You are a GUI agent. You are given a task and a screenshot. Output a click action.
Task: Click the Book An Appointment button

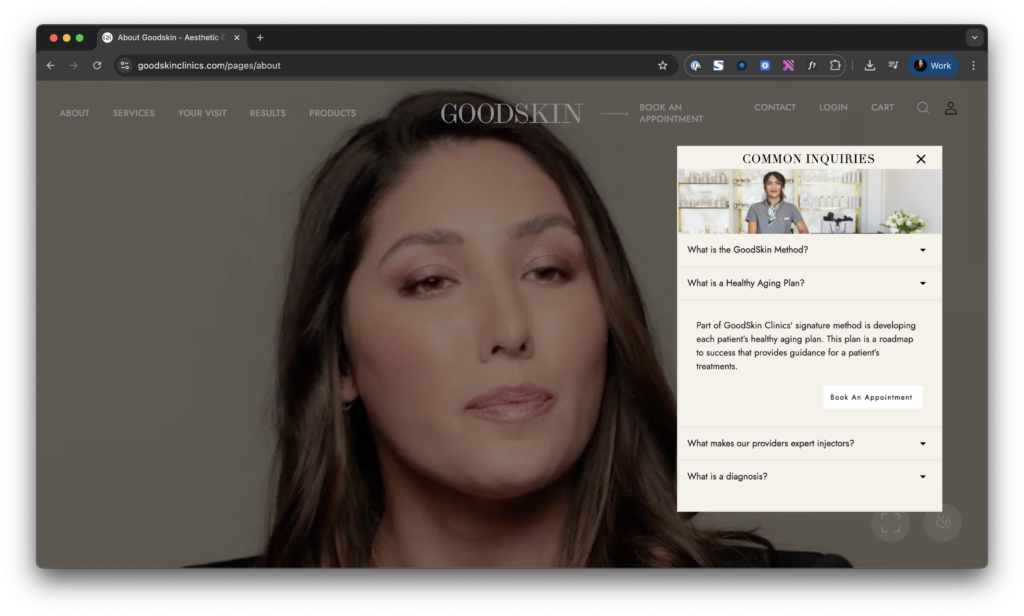coord(872,397)
